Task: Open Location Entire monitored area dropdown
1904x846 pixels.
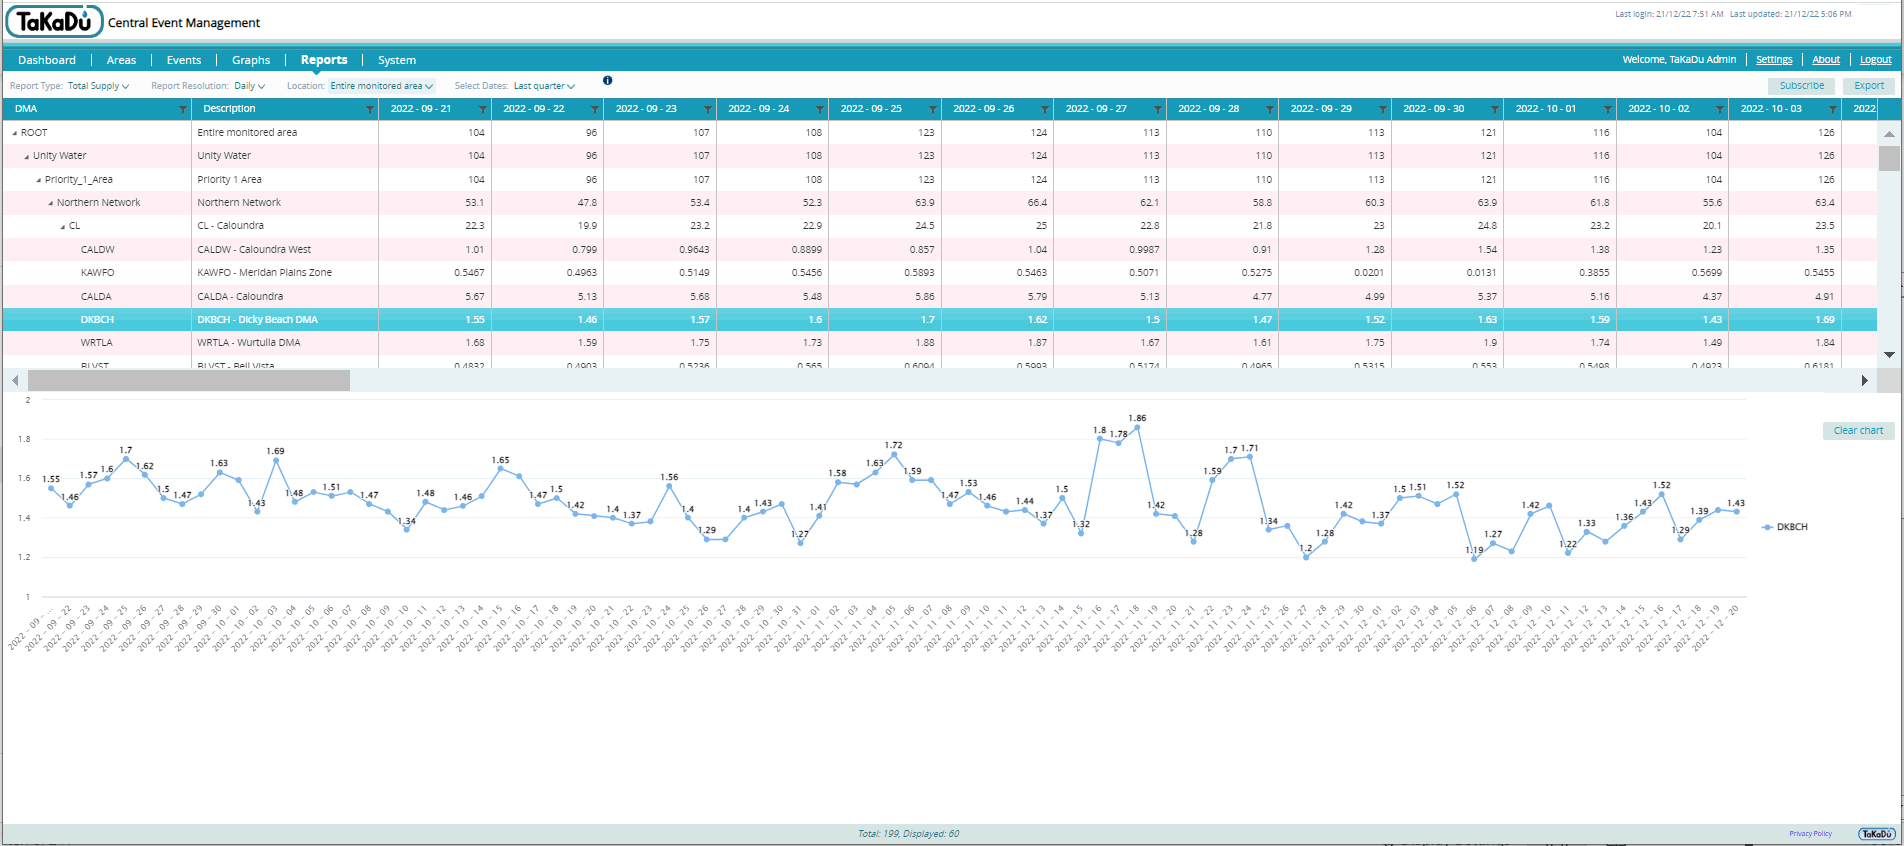Action: (382, 86)
